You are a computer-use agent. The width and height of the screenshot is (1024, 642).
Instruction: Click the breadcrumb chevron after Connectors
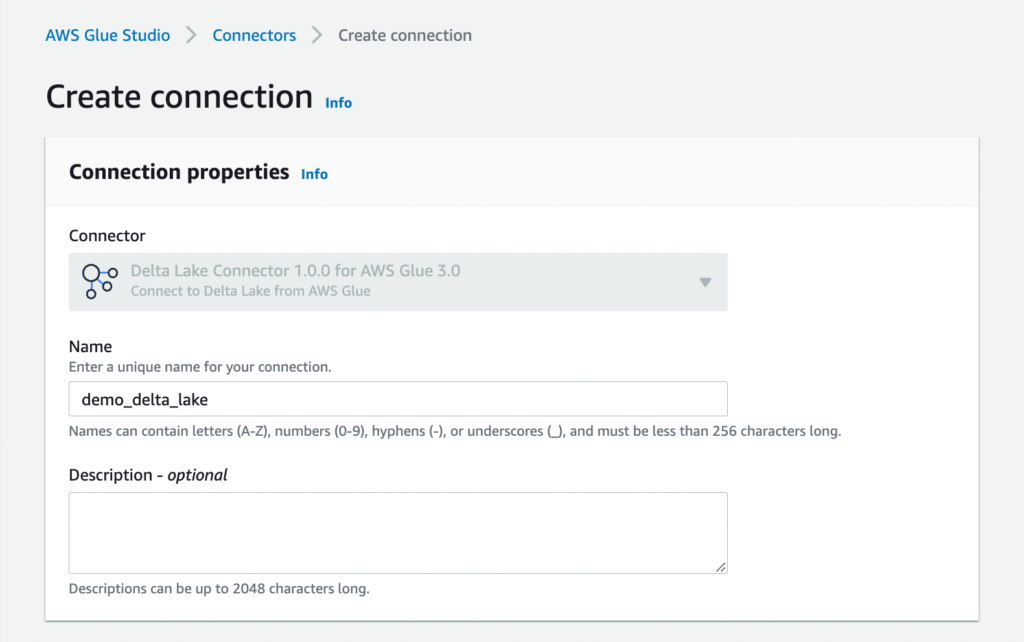(x=317, y=35)
